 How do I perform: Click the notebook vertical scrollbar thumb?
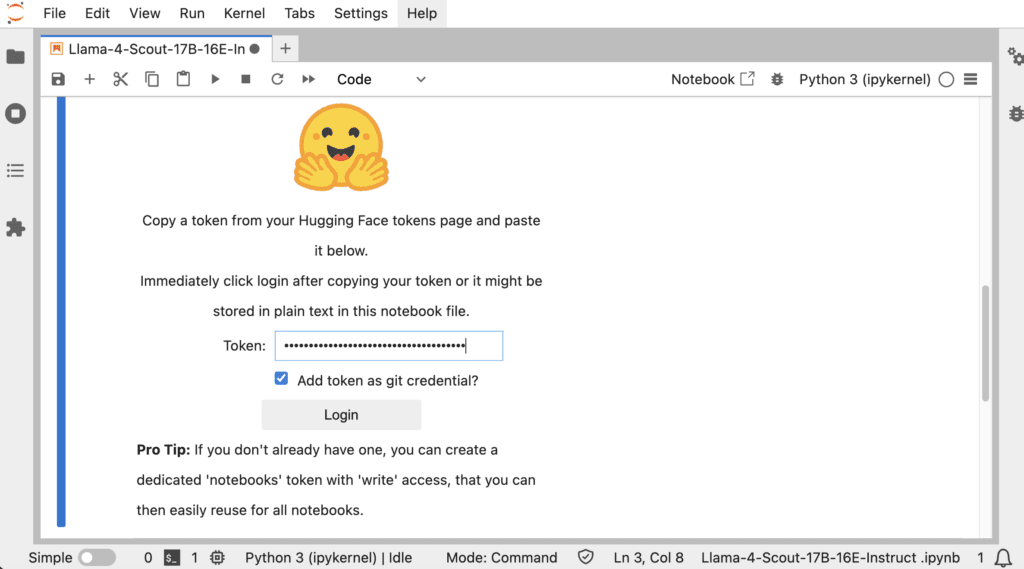coord(985,343)
